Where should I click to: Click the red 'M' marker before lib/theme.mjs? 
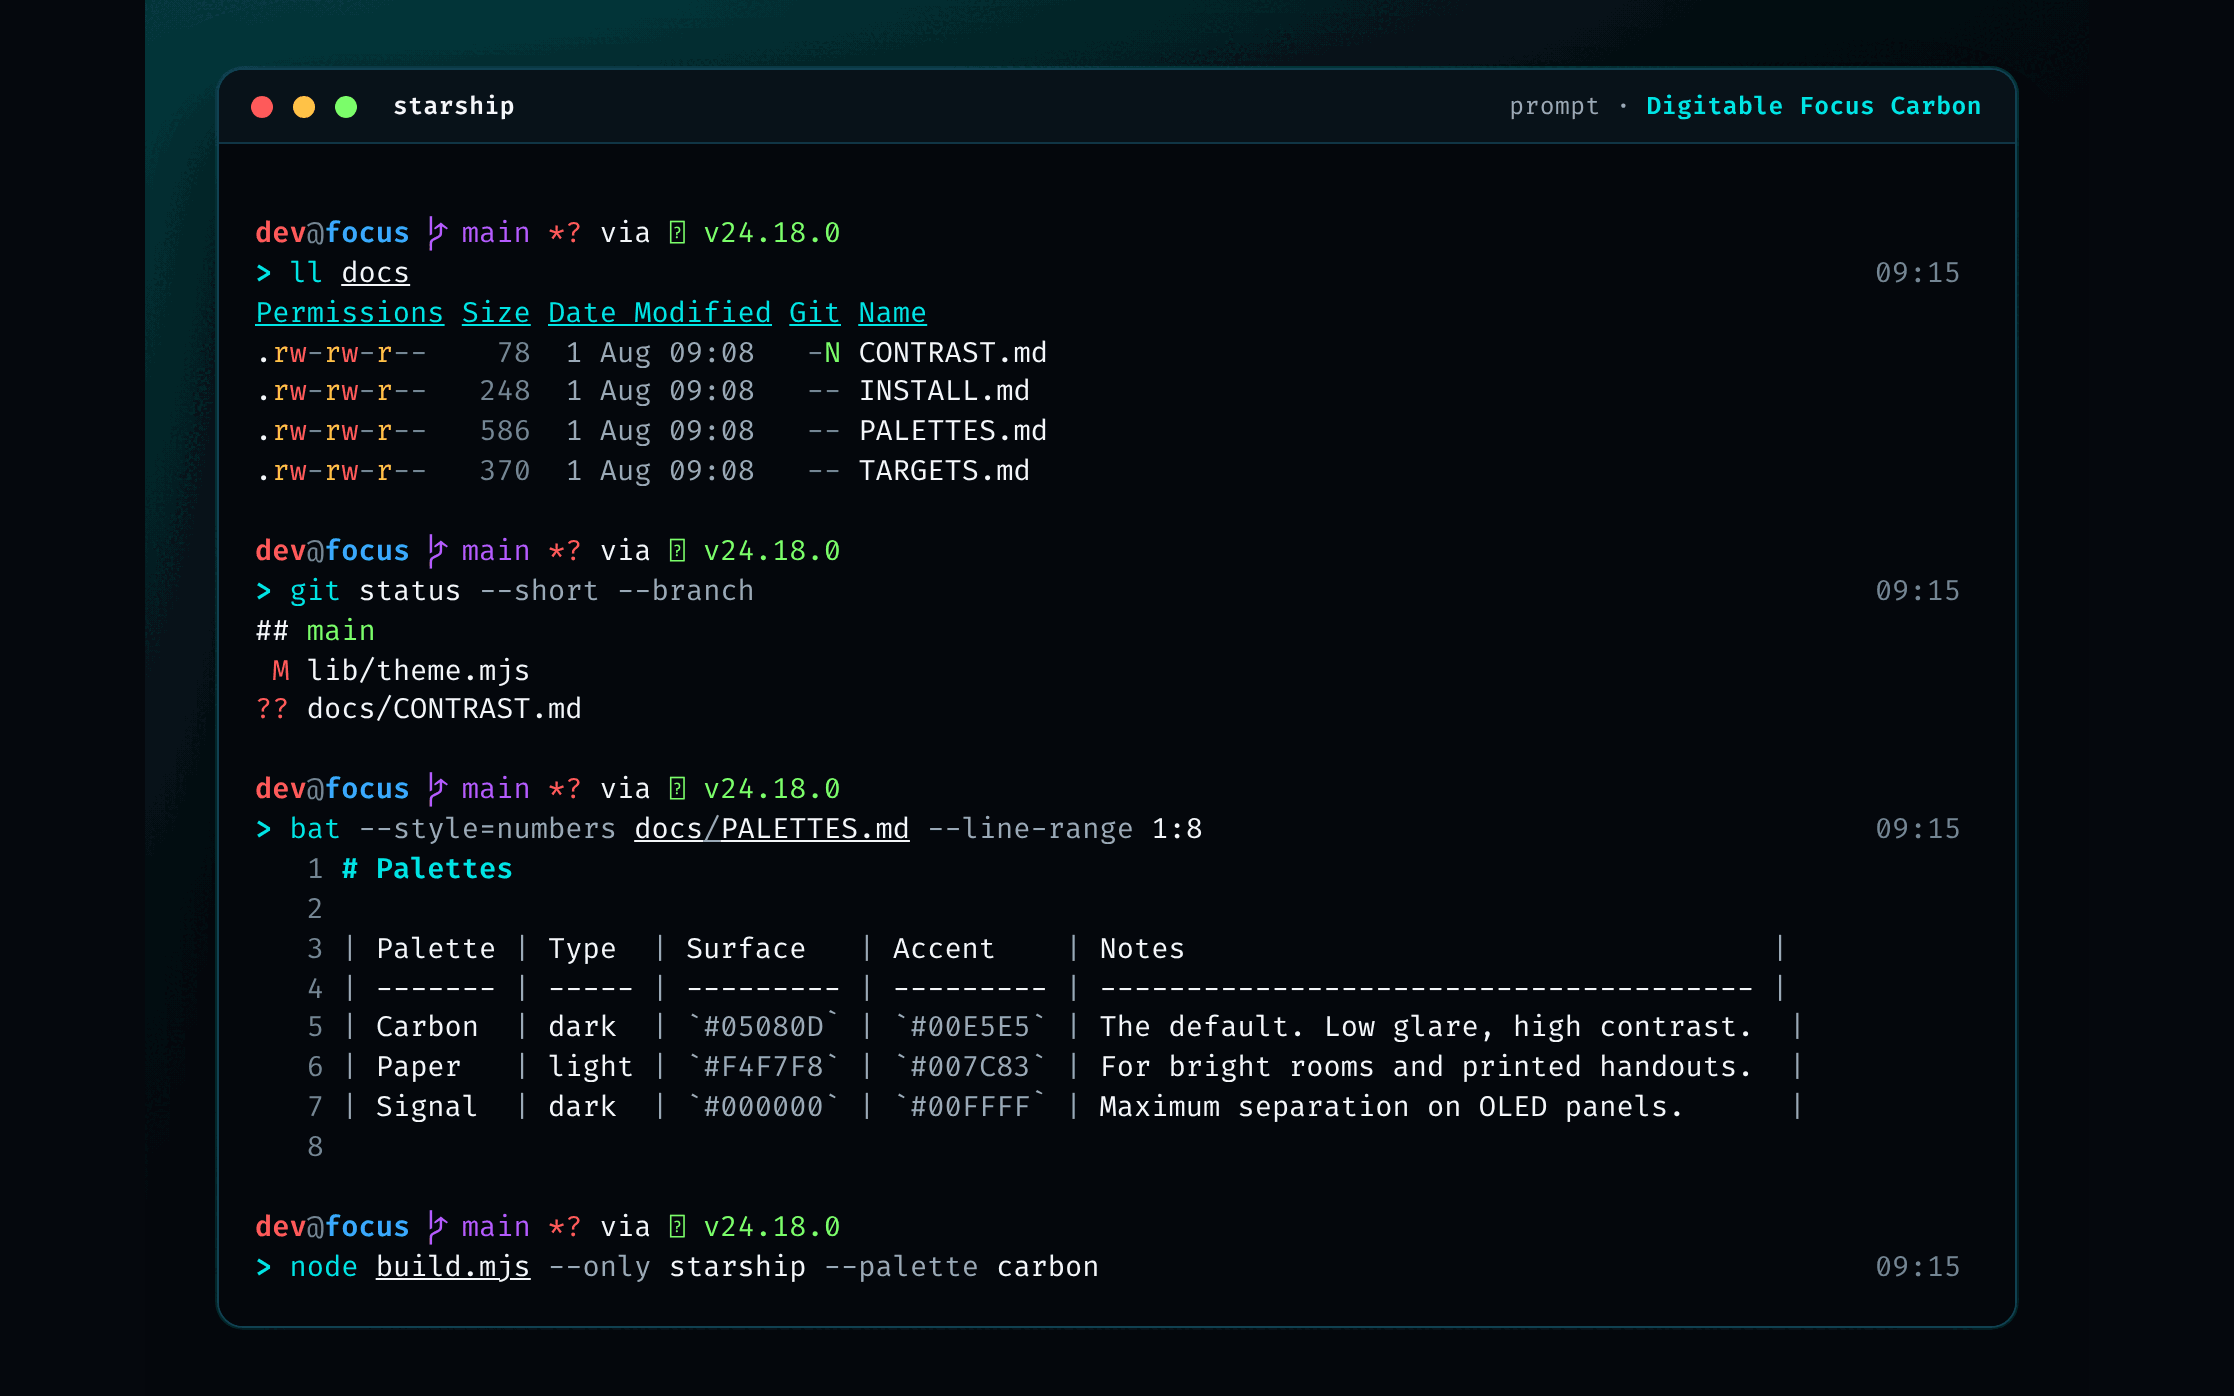pyautogui.click(x=281, y=671)
